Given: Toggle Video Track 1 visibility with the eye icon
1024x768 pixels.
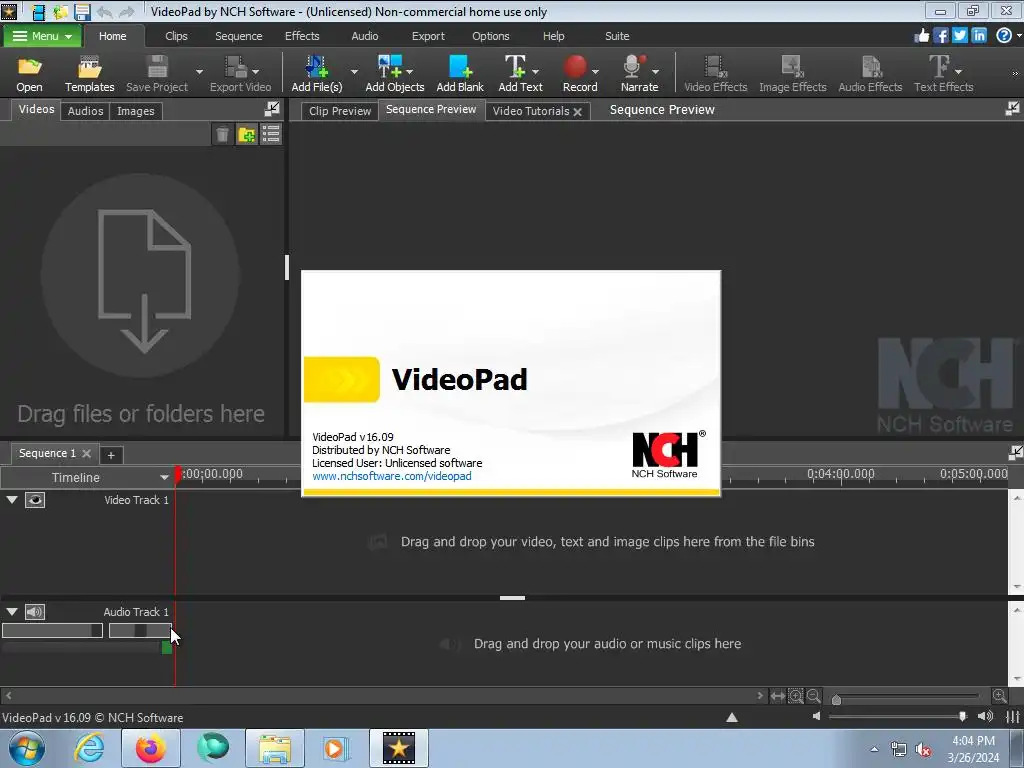Looking at the screenshot, I should (35, 500).
